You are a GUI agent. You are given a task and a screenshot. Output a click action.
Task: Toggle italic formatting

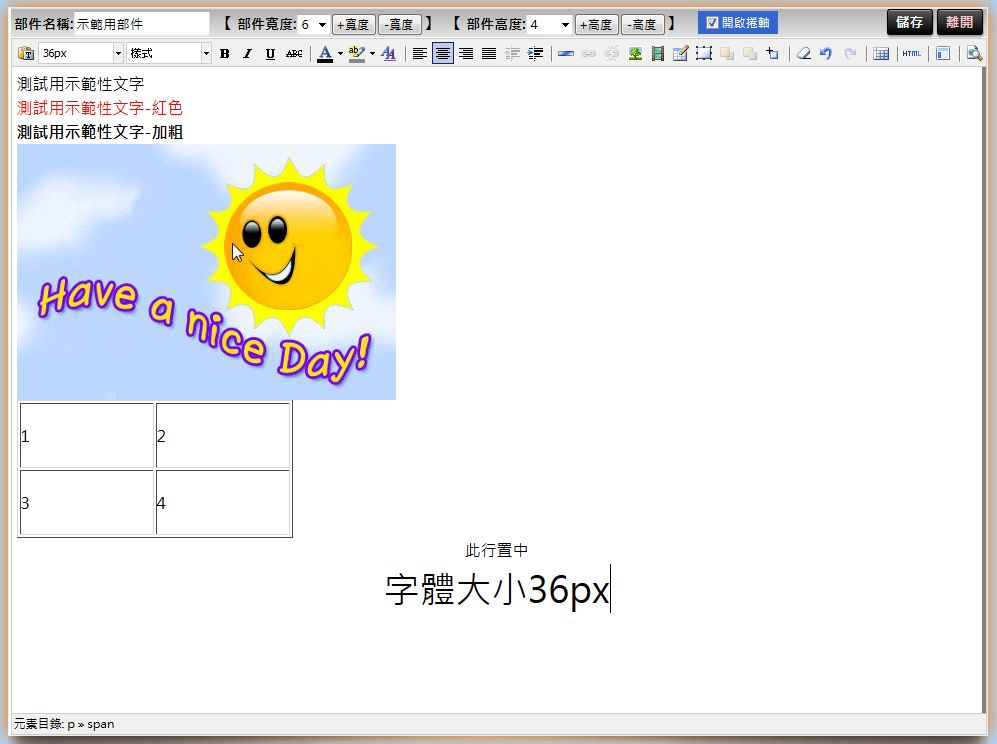coord(247,54)
